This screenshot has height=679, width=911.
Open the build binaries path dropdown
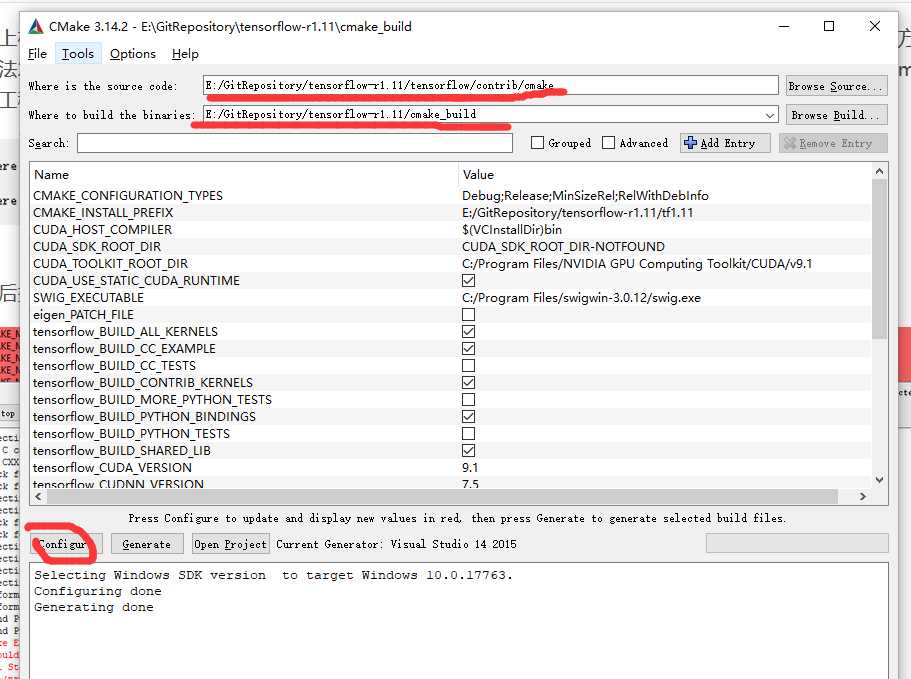(x=770, y=115)
